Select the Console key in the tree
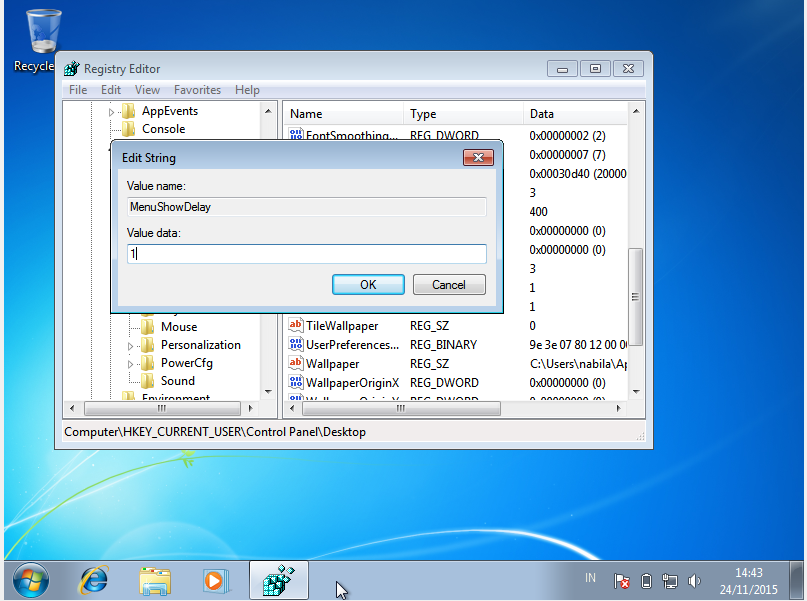 coord(164,129)
